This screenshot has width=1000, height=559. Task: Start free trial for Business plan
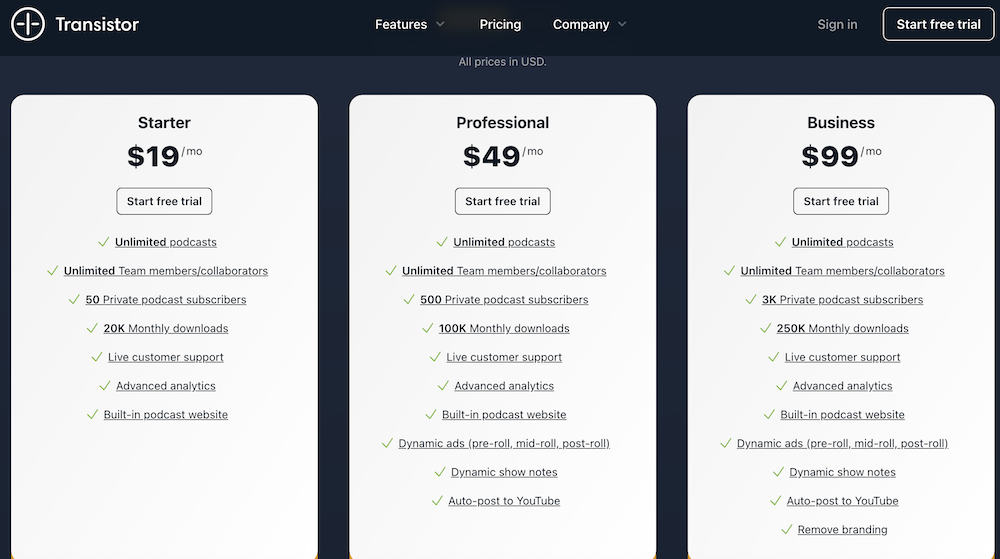click(841, 201)
